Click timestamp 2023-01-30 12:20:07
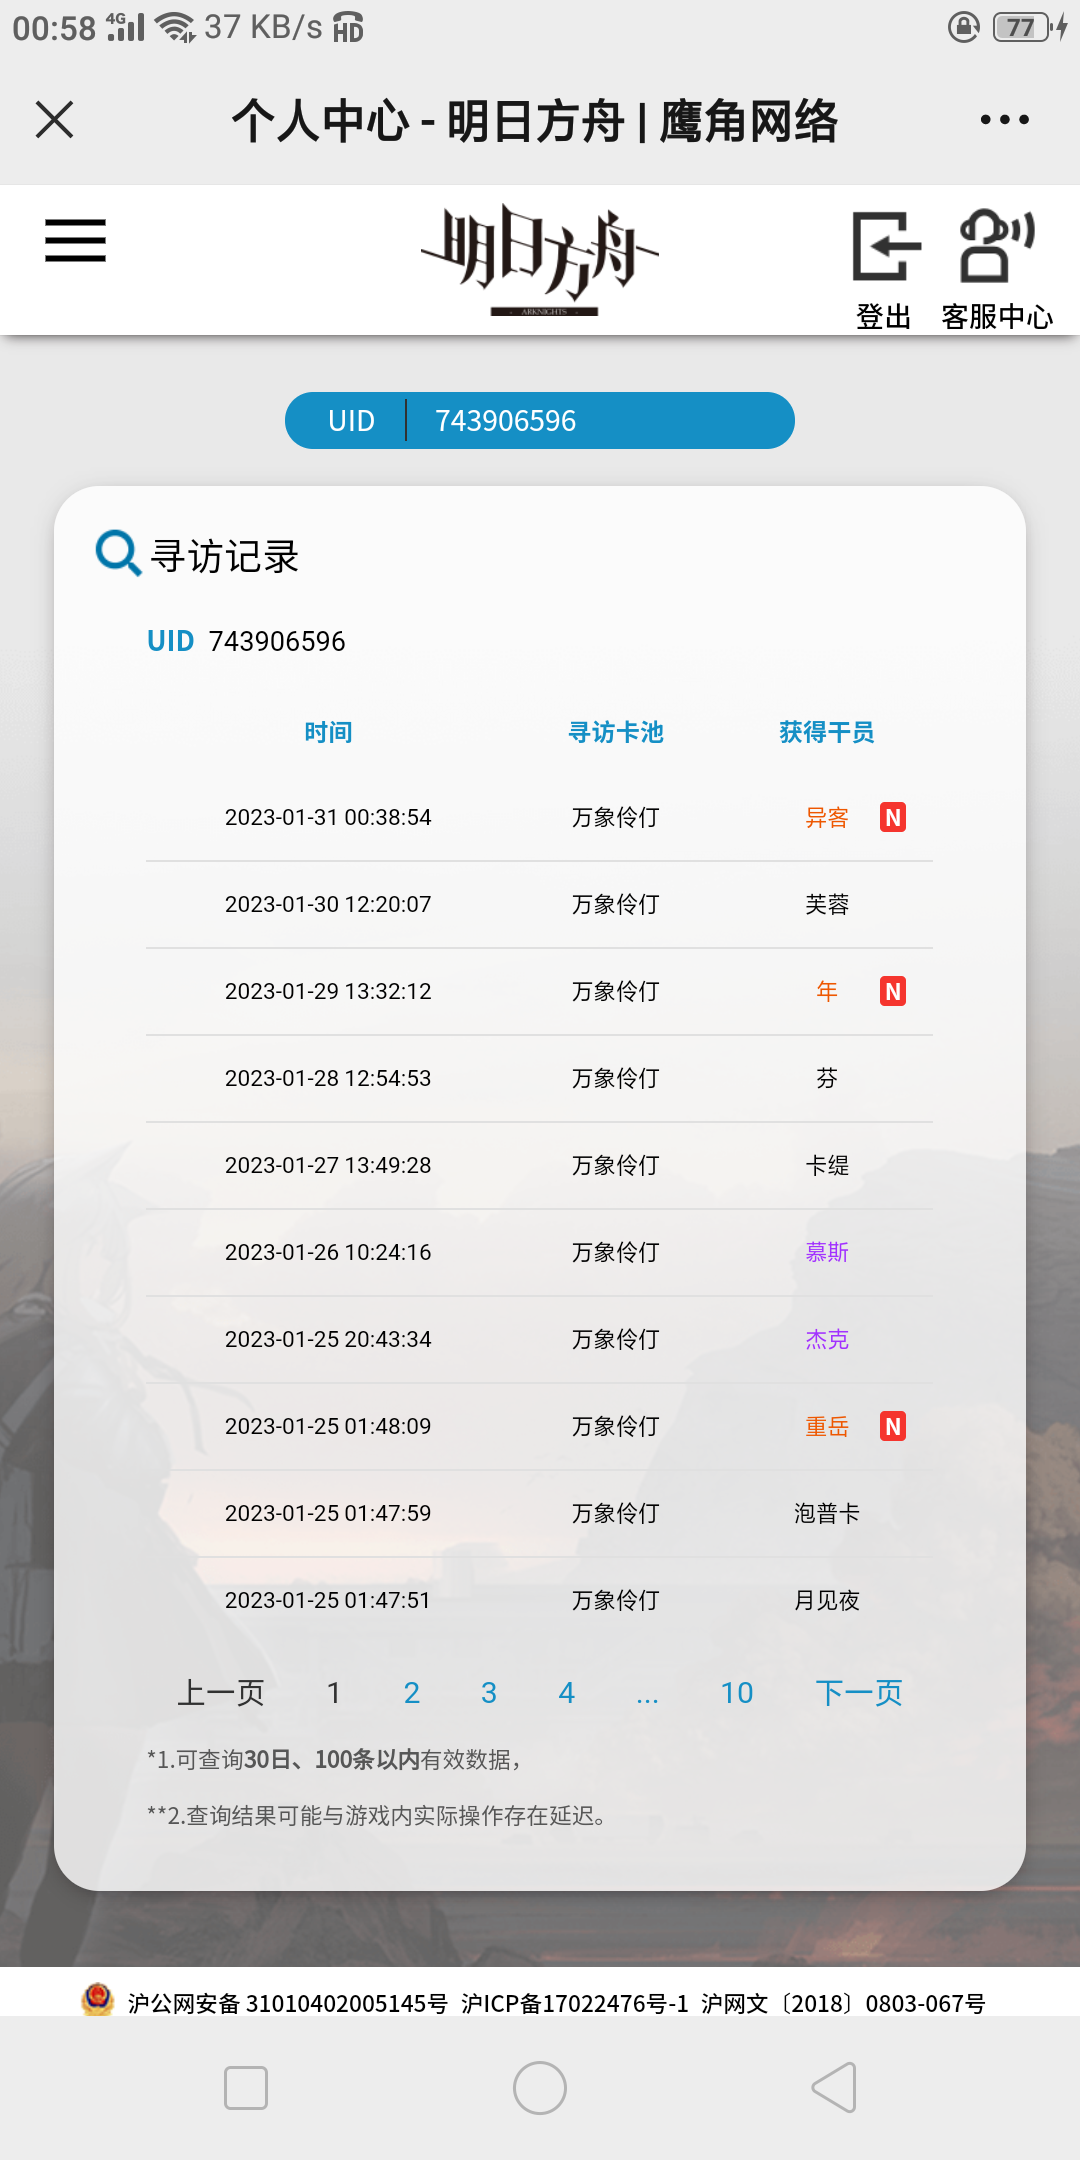This screenshot has width=1080, height=2160. click(328, 905)
